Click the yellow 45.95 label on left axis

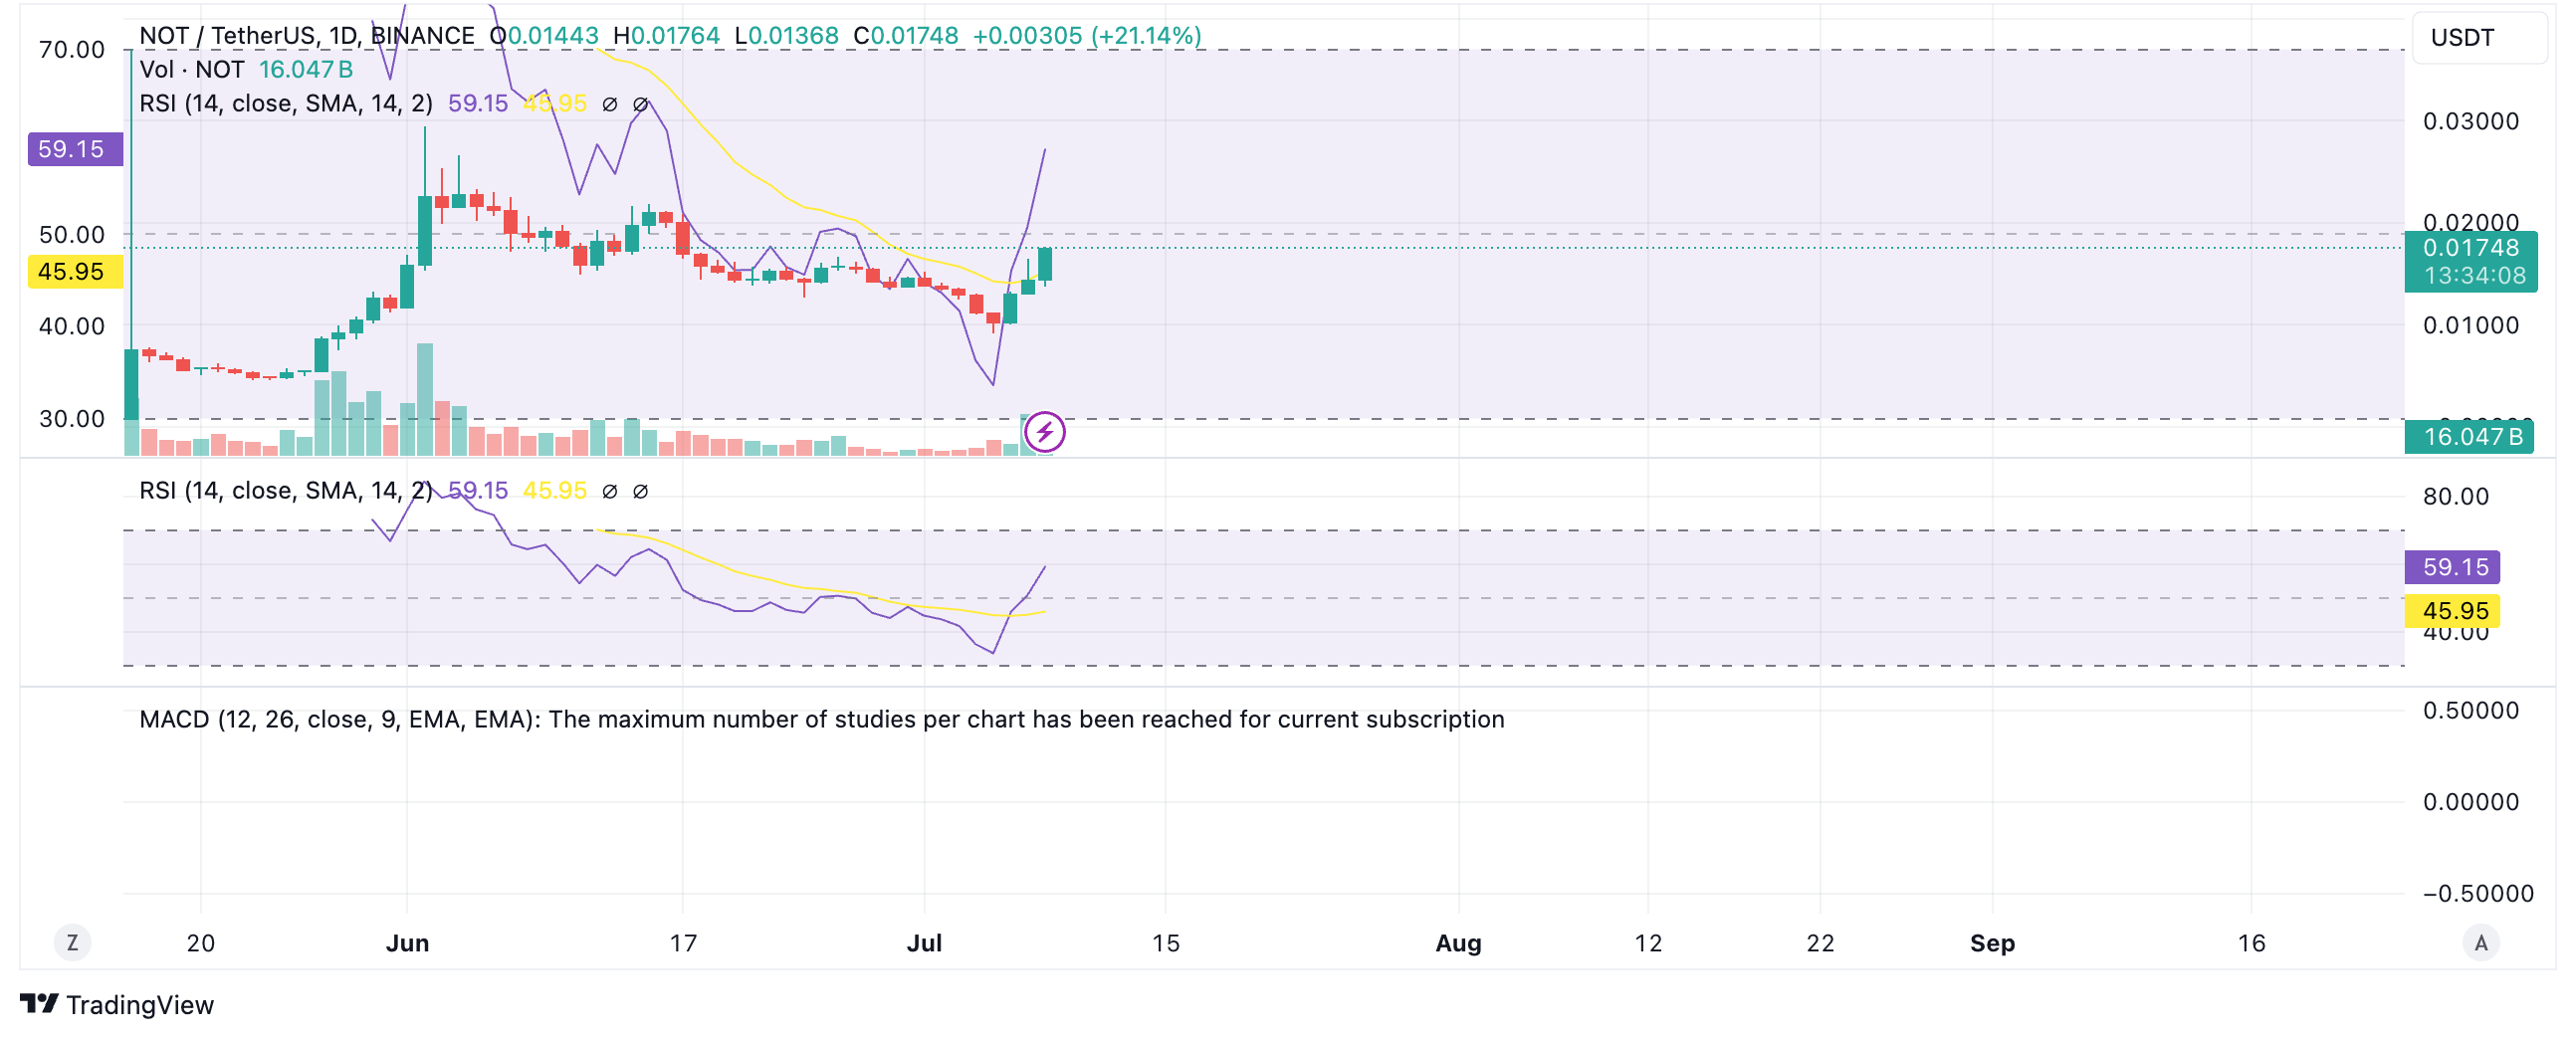point(75,271)
